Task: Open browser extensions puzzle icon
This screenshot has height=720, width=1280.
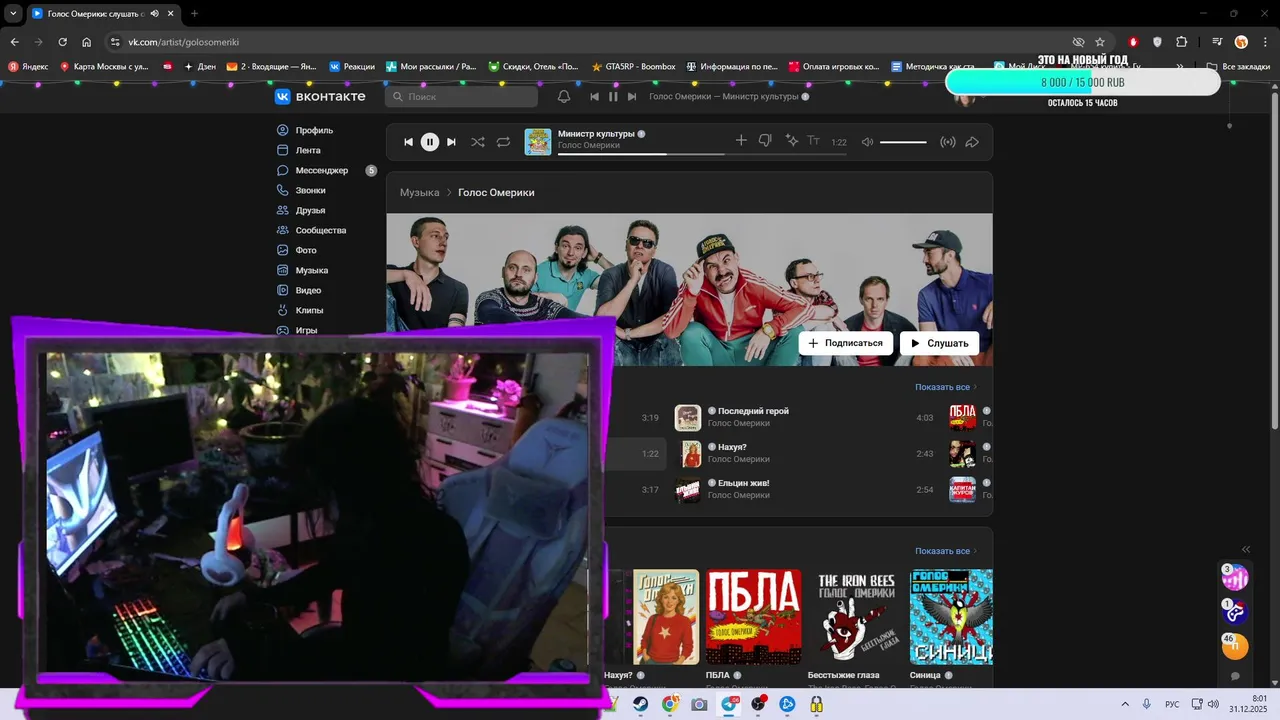Action: (1182, 42)
